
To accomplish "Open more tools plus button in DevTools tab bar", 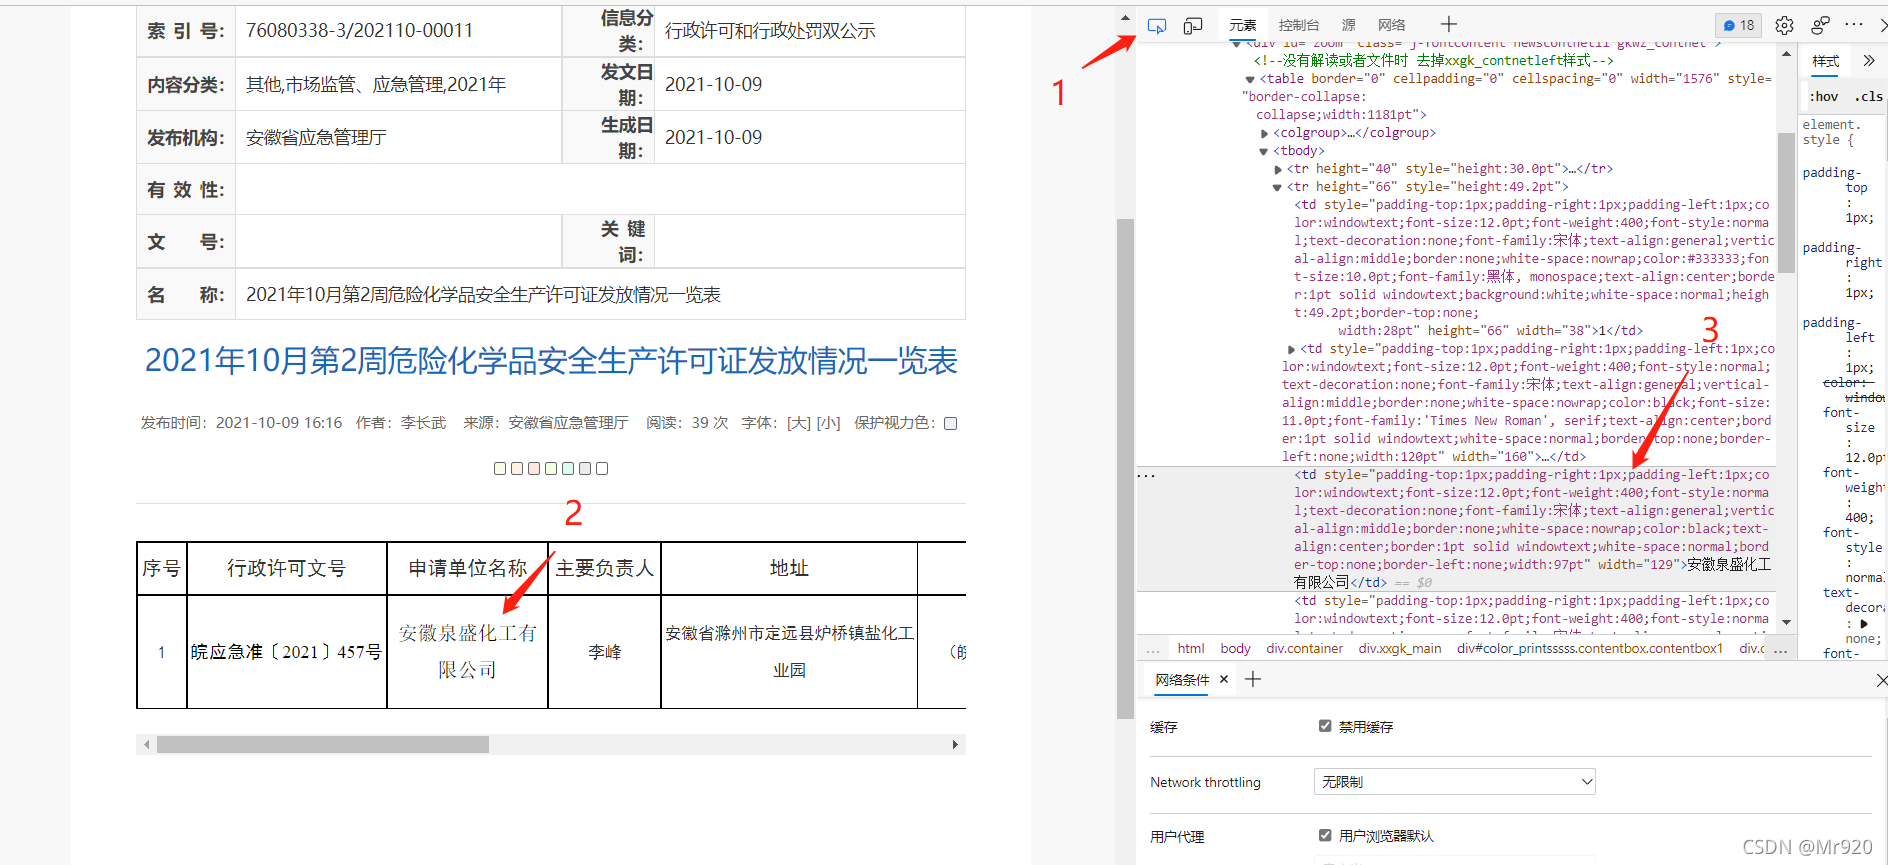I will coord(1449,25).
